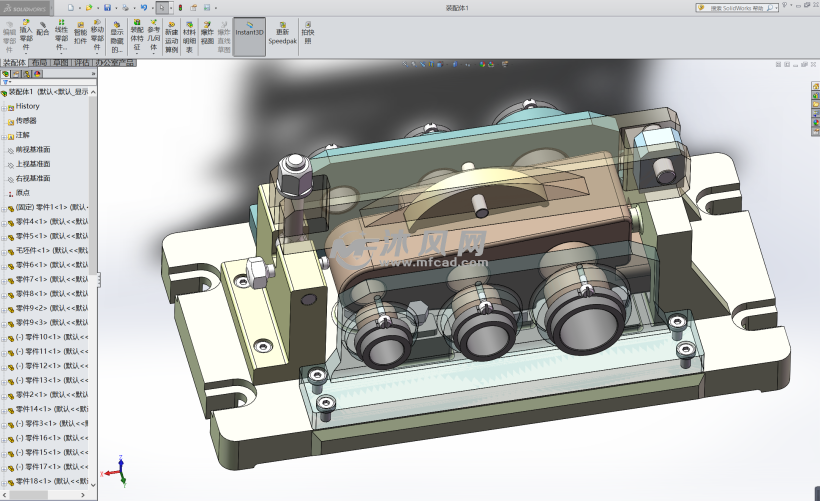
Task: Expand the 零件4<1> component node
Action: (x=5, y=221)
